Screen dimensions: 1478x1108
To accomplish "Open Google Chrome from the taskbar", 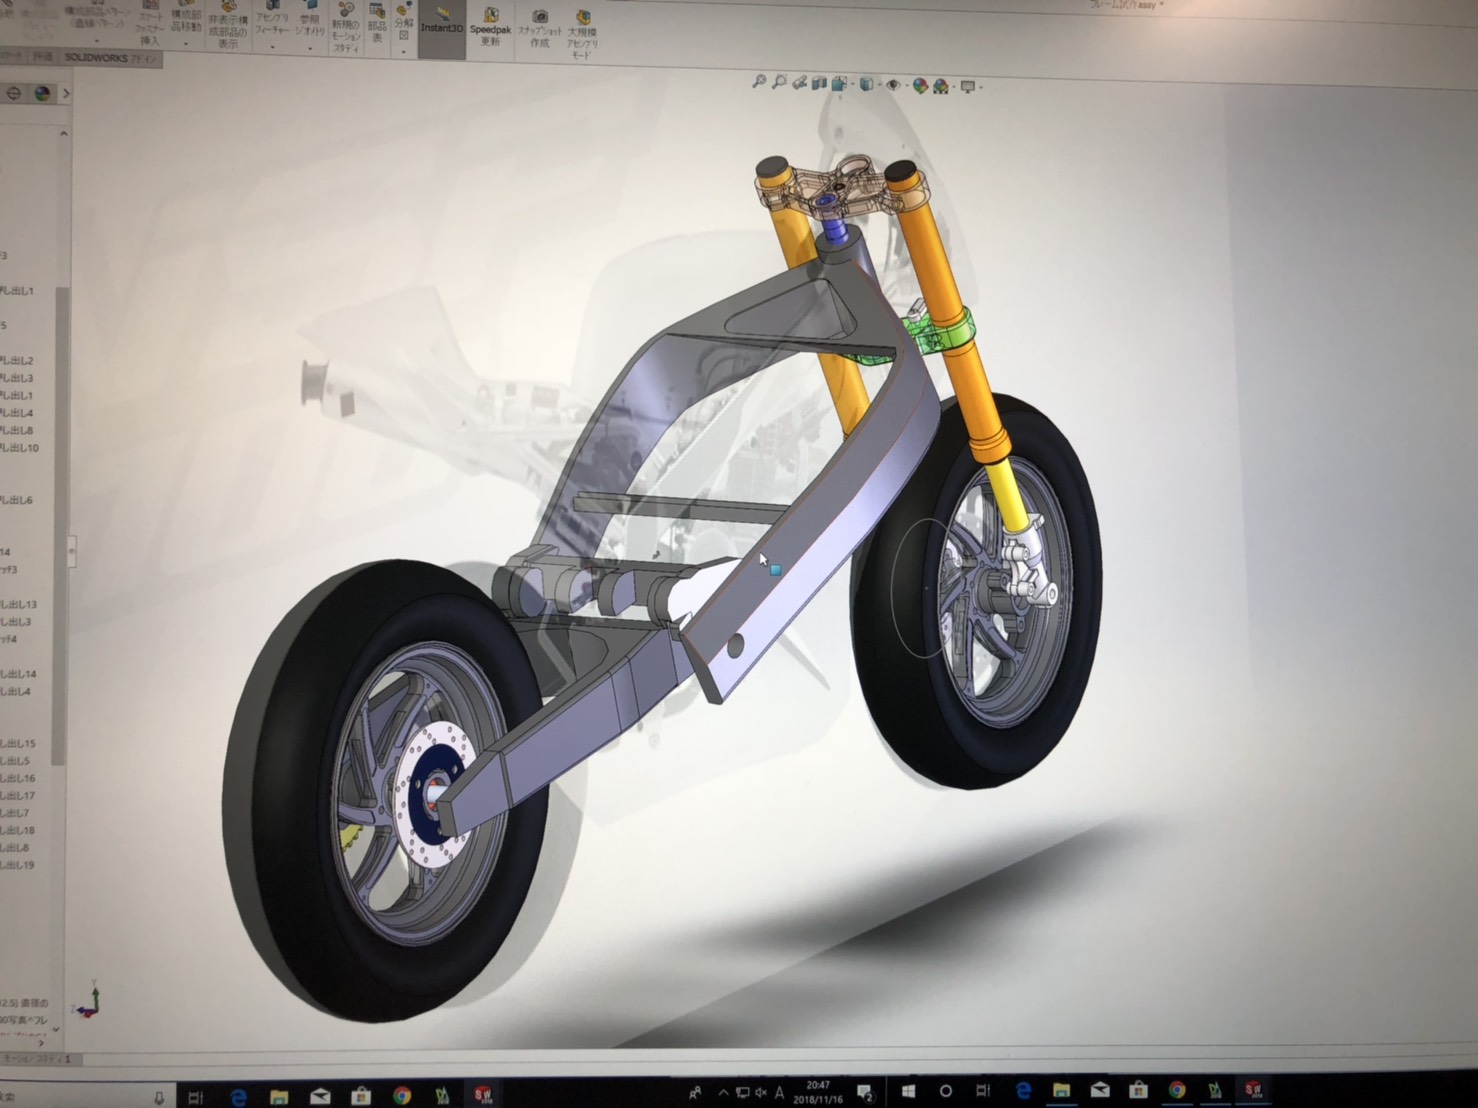I will pos(401,1094).
